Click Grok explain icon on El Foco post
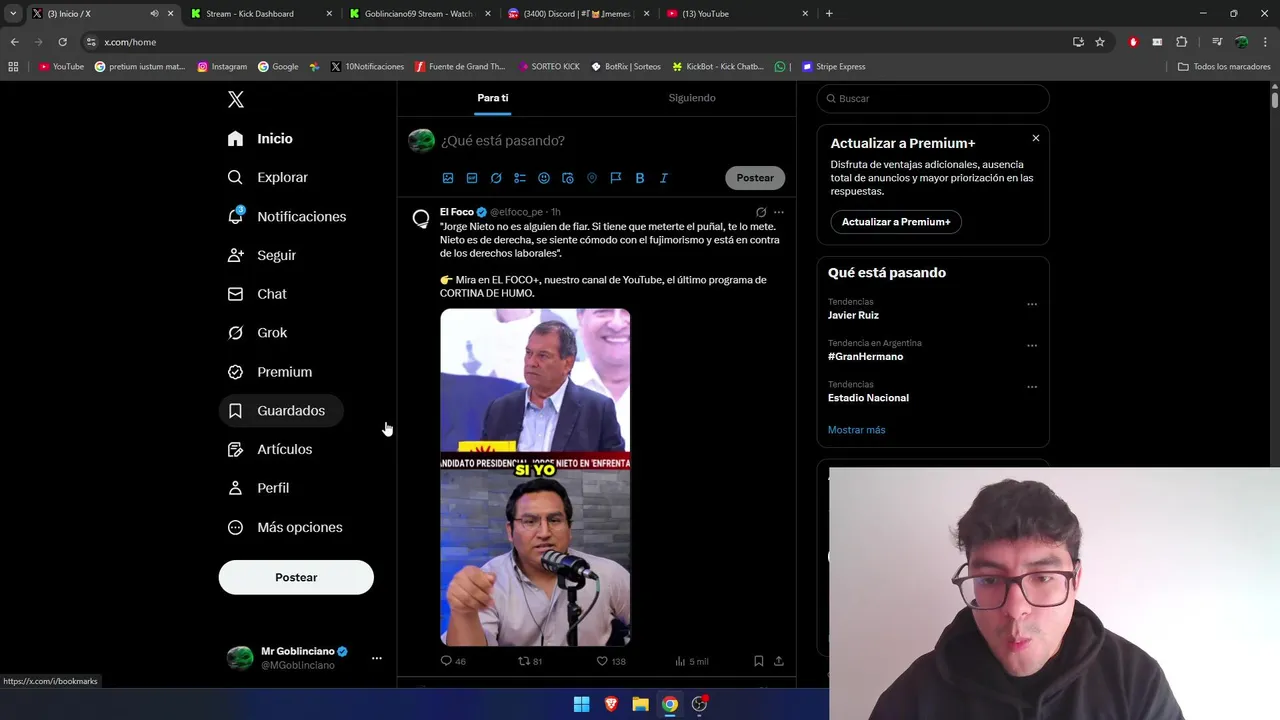 point(761,212)
